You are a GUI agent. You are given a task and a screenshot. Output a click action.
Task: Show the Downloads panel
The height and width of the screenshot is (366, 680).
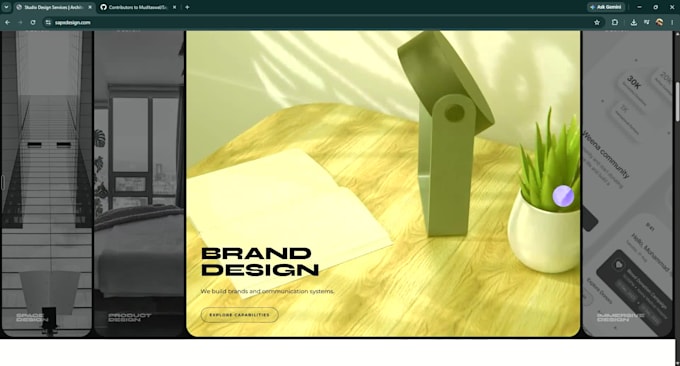(x=634, y=23)
